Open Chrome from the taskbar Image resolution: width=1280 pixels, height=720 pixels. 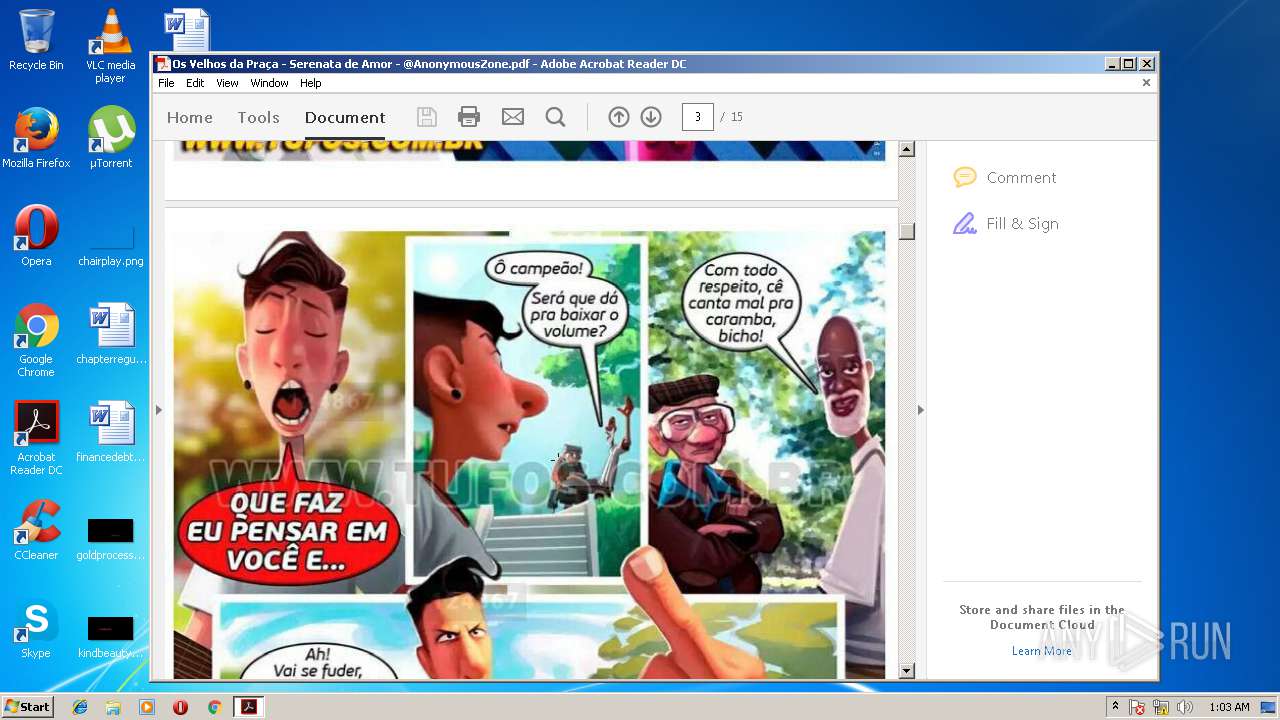coord(214,707)
